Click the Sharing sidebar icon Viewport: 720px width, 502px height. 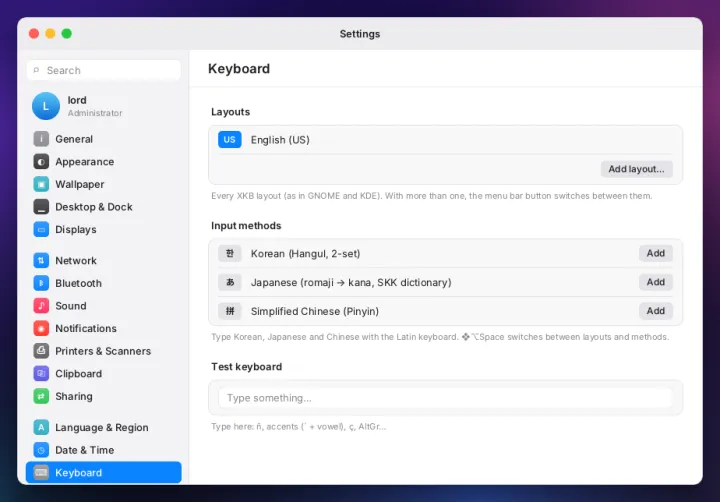pyautogui.click(x=41, y=396)
